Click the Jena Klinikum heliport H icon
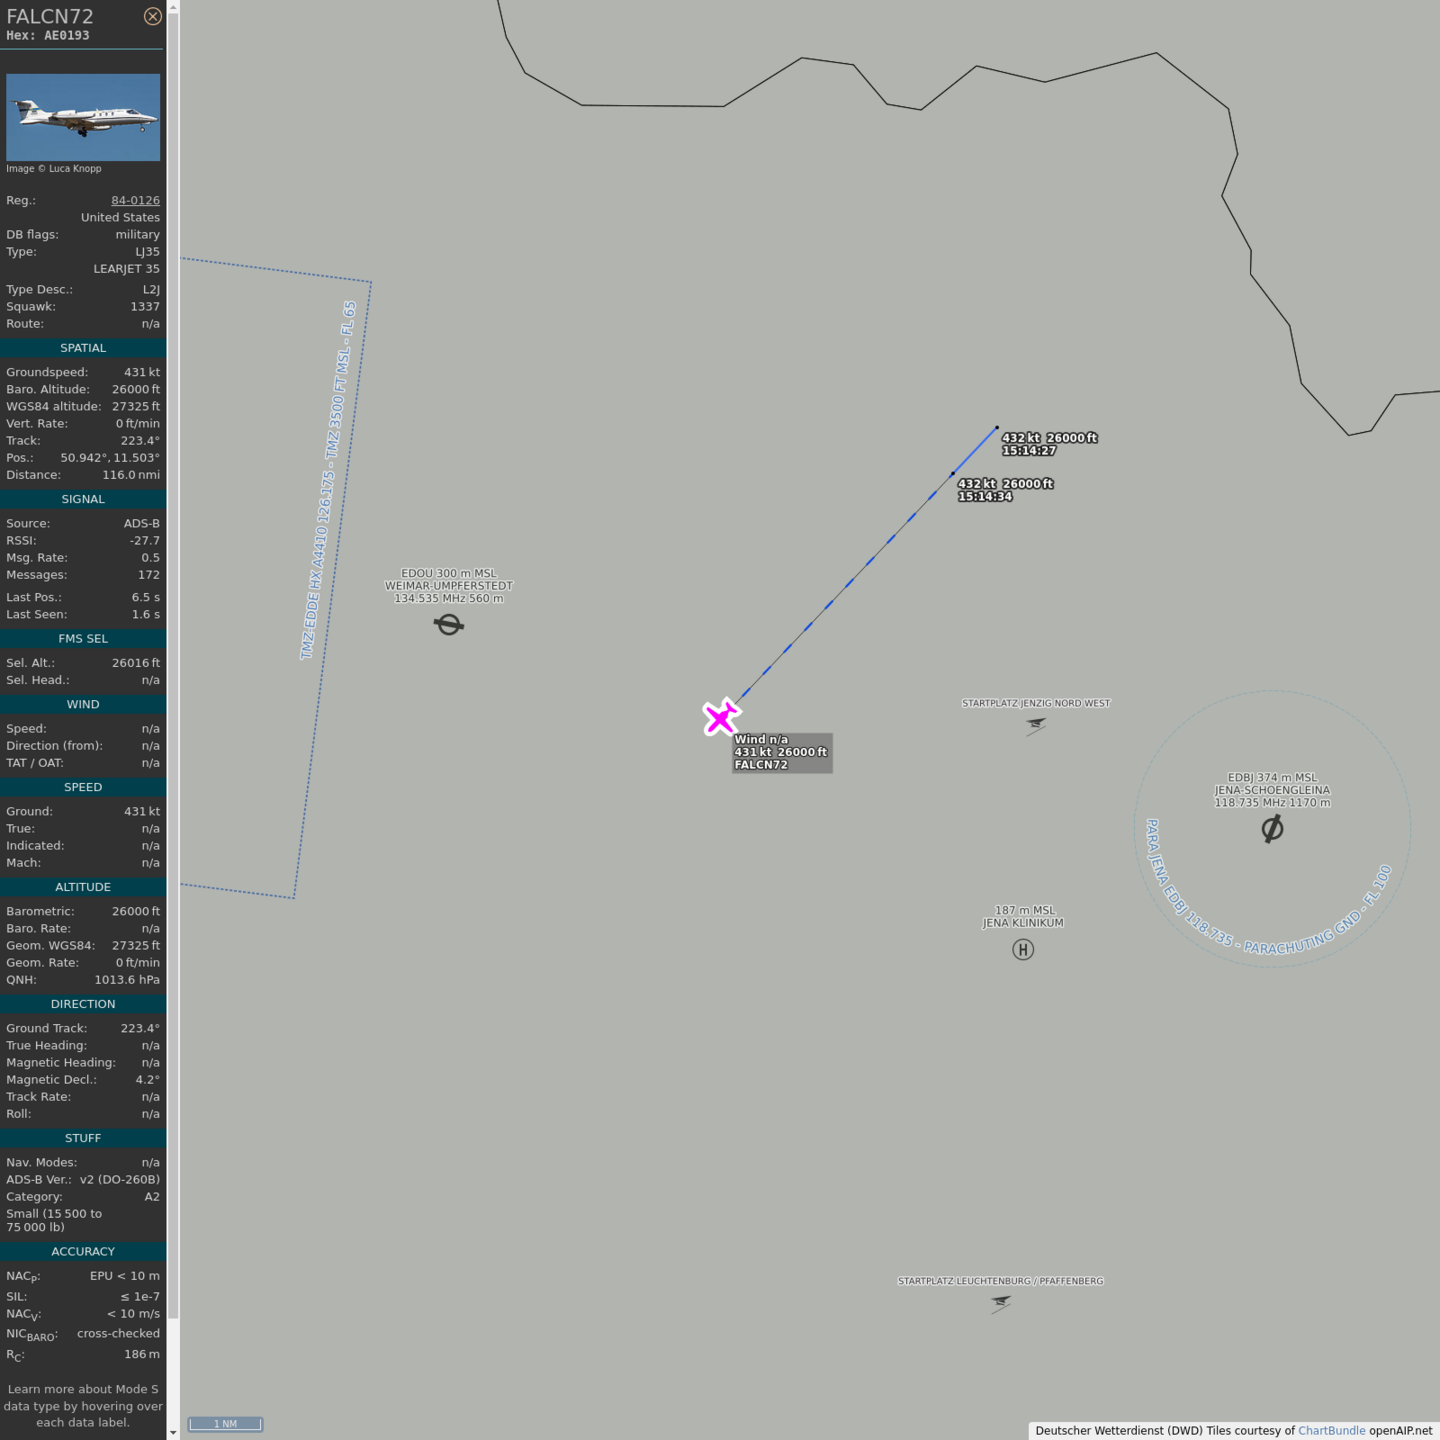The height and width of the screenshot is (1440, 1440). [1022, 950]
